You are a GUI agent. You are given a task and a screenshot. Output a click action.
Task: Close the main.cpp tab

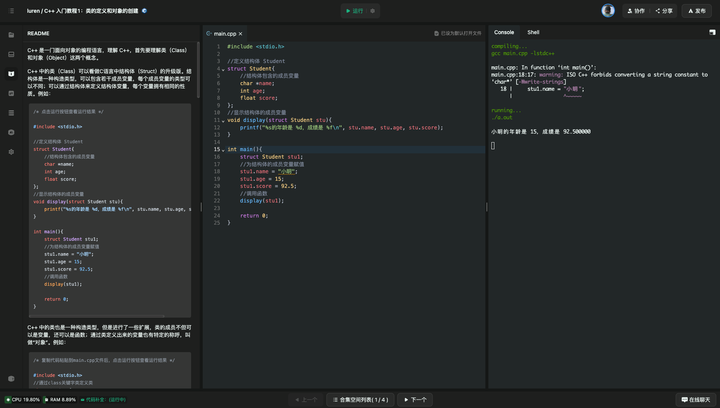(x=241, y=34)
